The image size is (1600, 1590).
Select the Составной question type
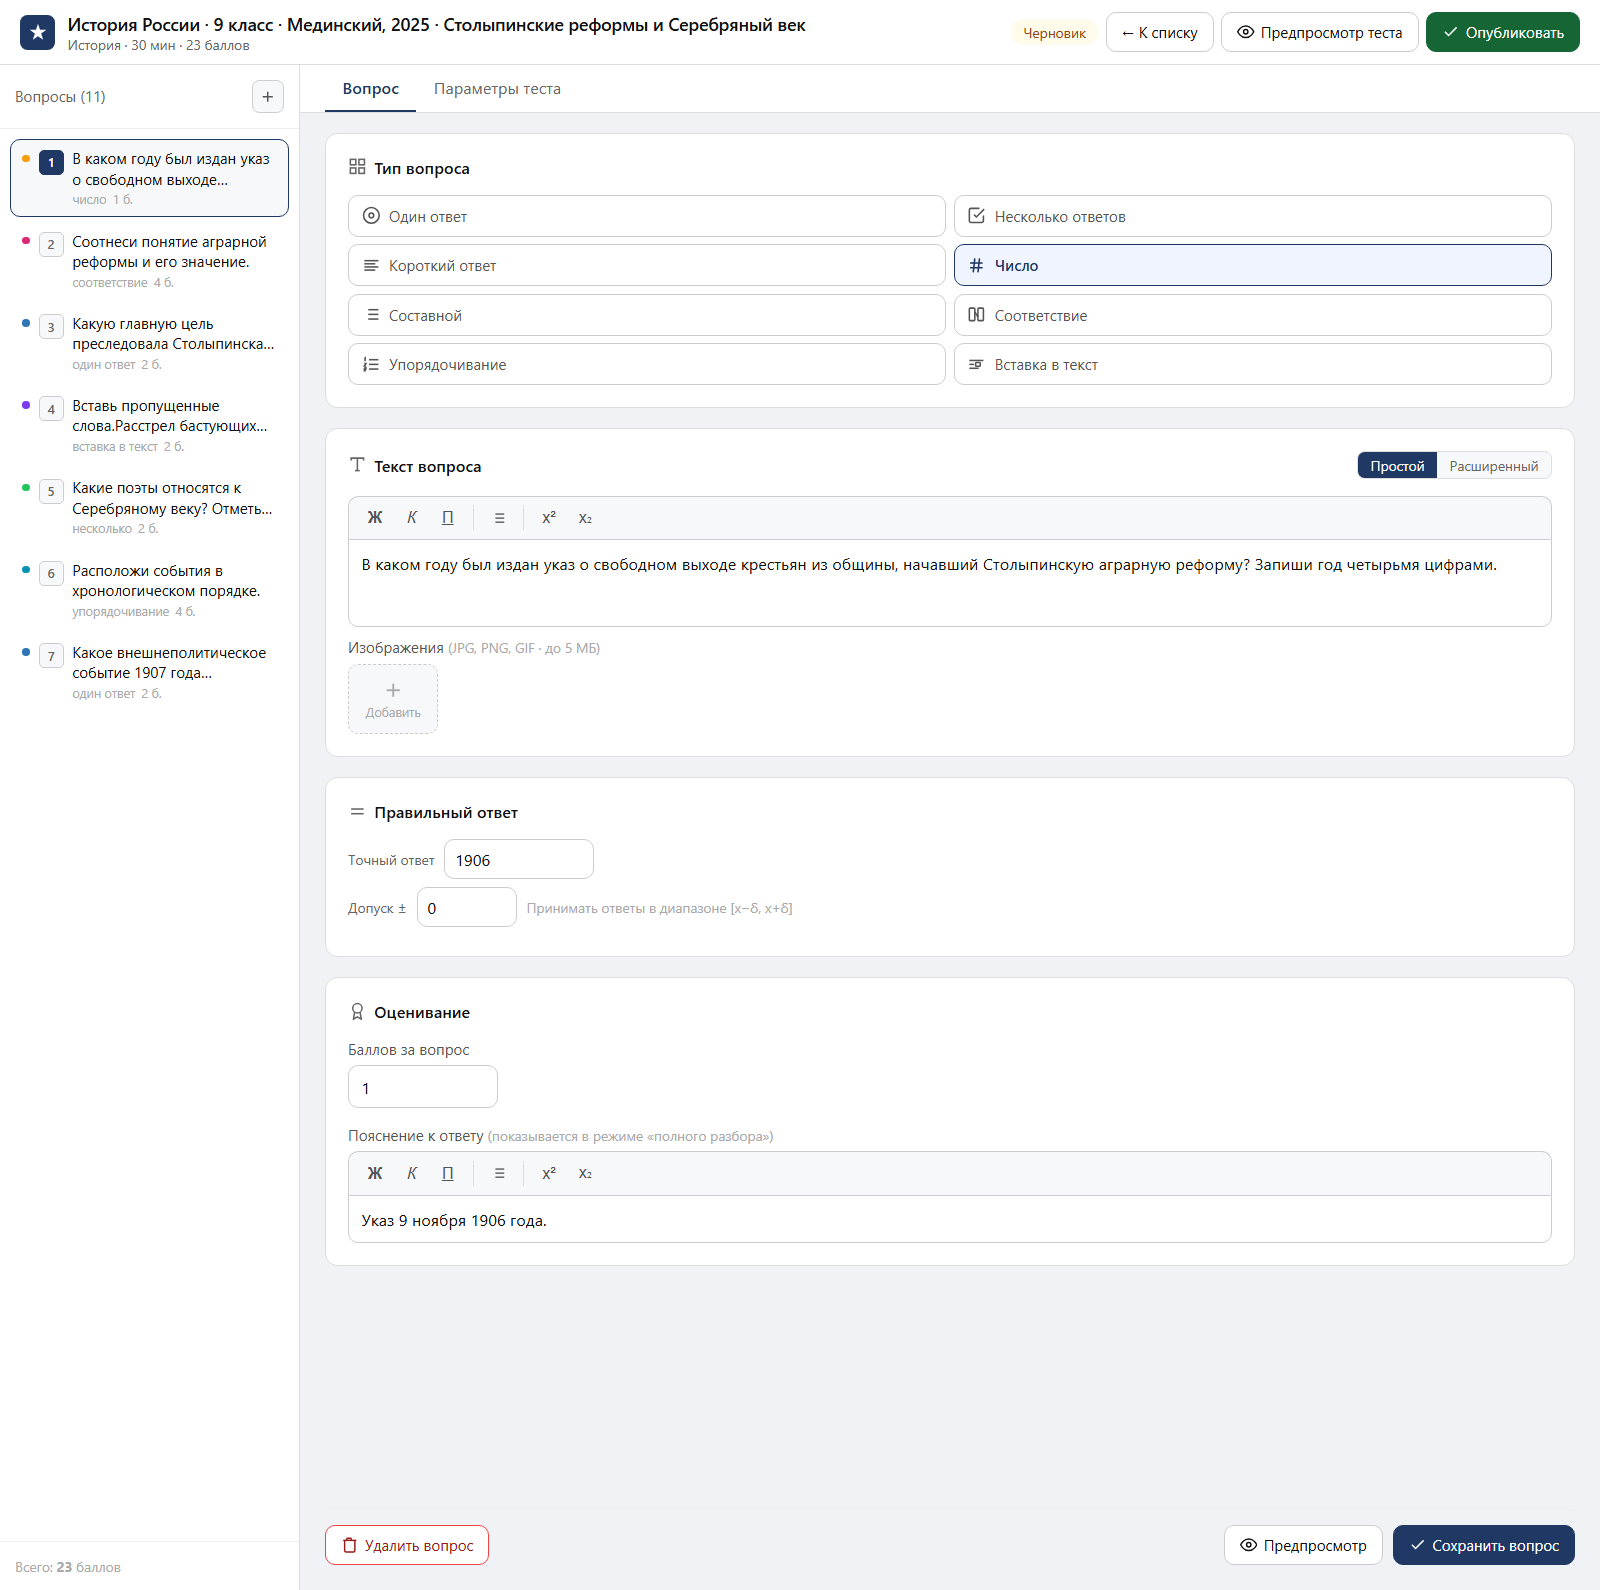647,315
